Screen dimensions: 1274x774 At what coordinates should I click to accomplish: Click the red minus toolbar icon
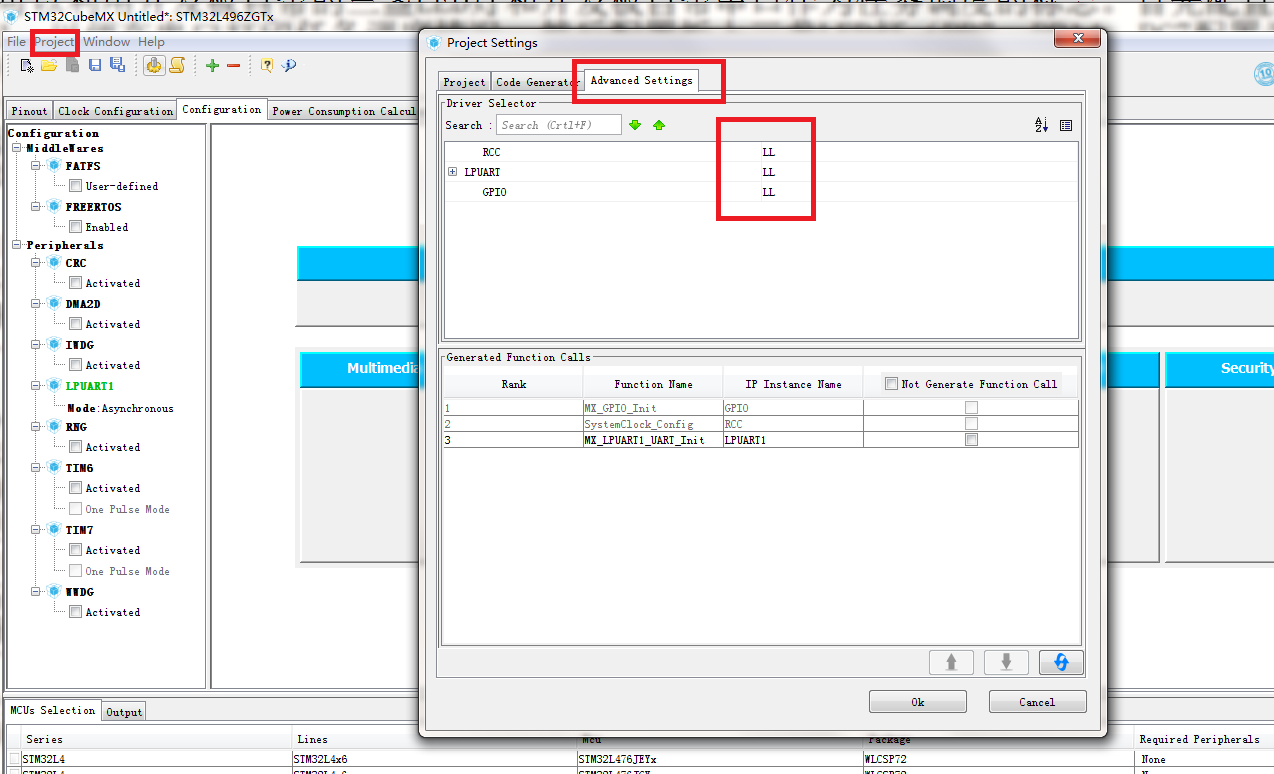(233, 66)
